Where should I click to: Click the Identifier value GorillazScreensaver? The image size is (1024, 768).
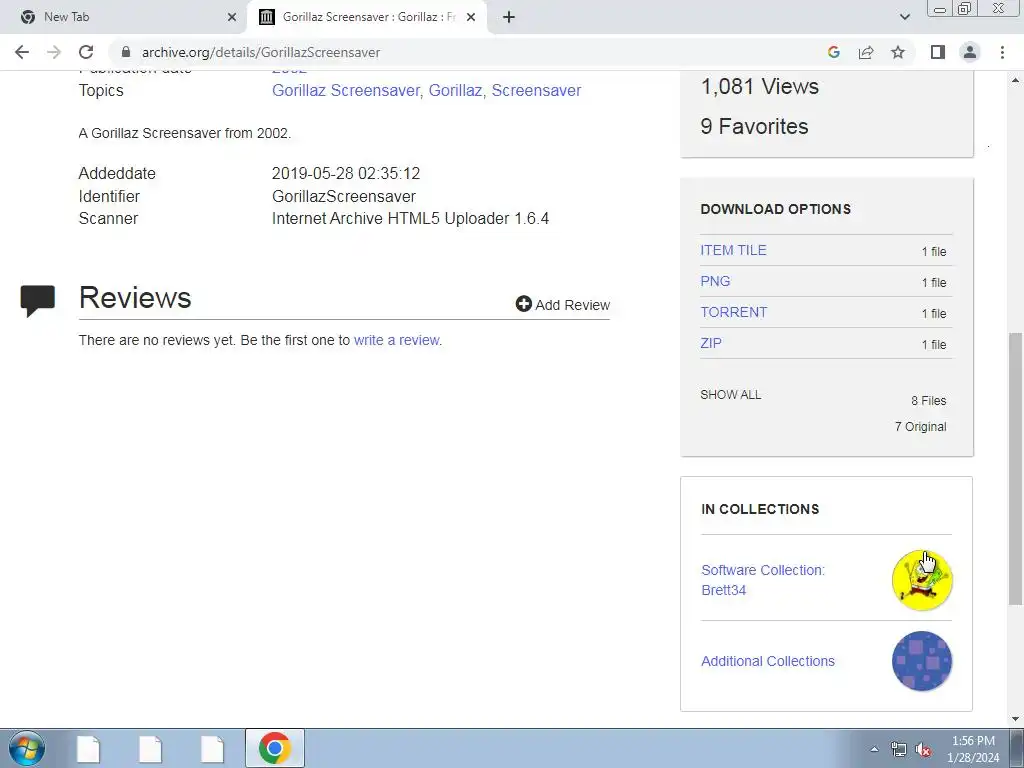pos(344,196)
